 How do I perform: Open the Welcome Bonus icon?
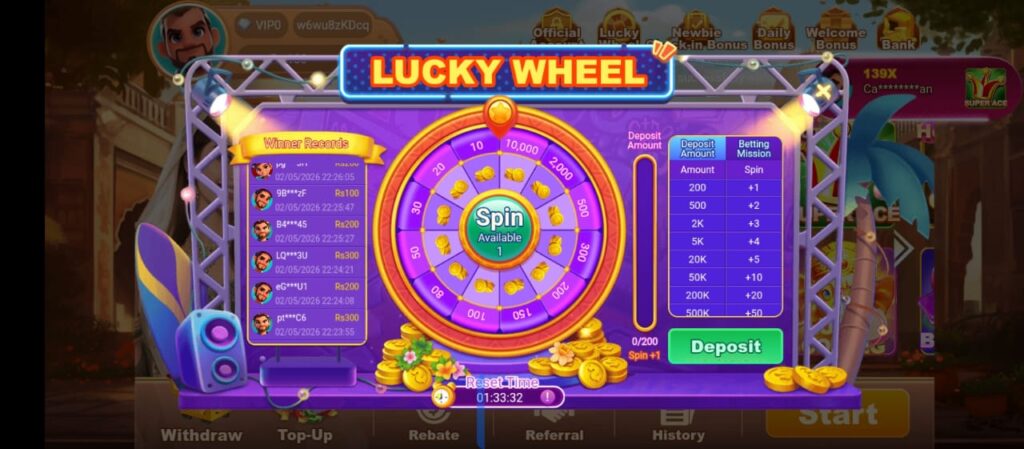point(835,30)
